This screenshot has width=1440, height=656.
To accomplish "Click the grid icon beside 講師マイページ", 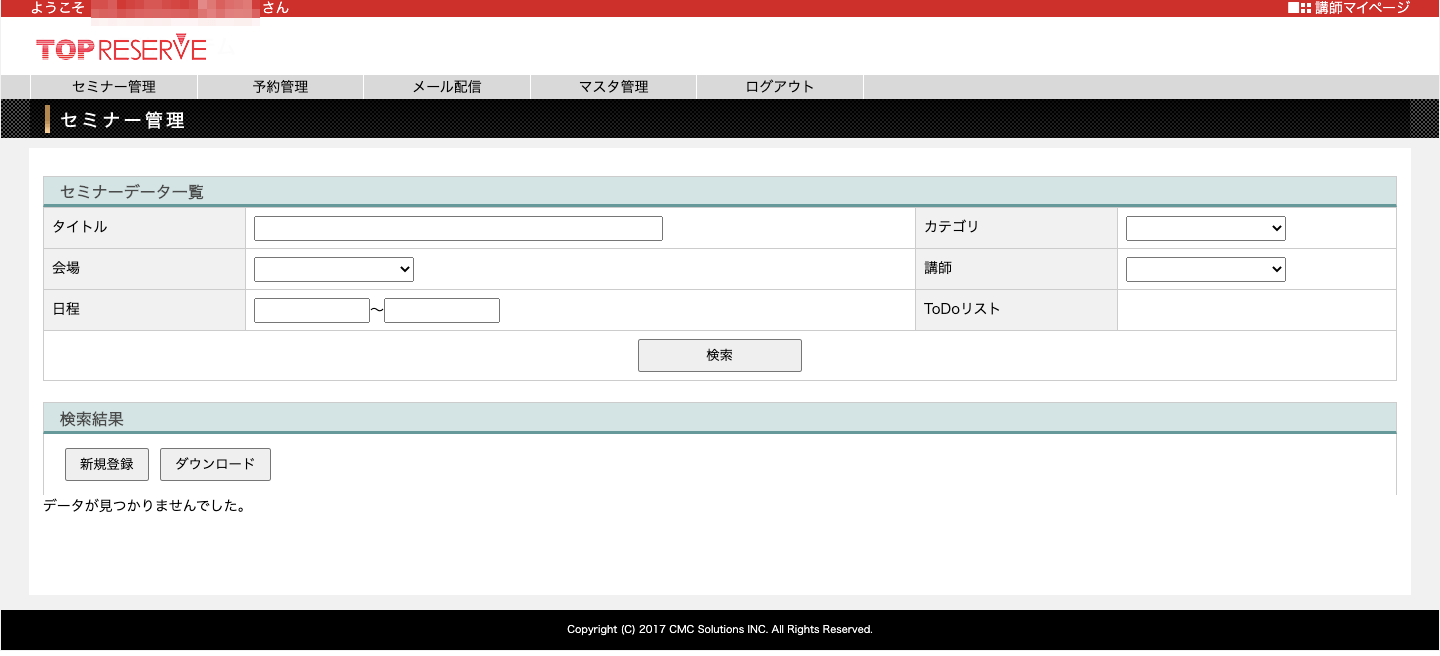I will (1298, 8).
